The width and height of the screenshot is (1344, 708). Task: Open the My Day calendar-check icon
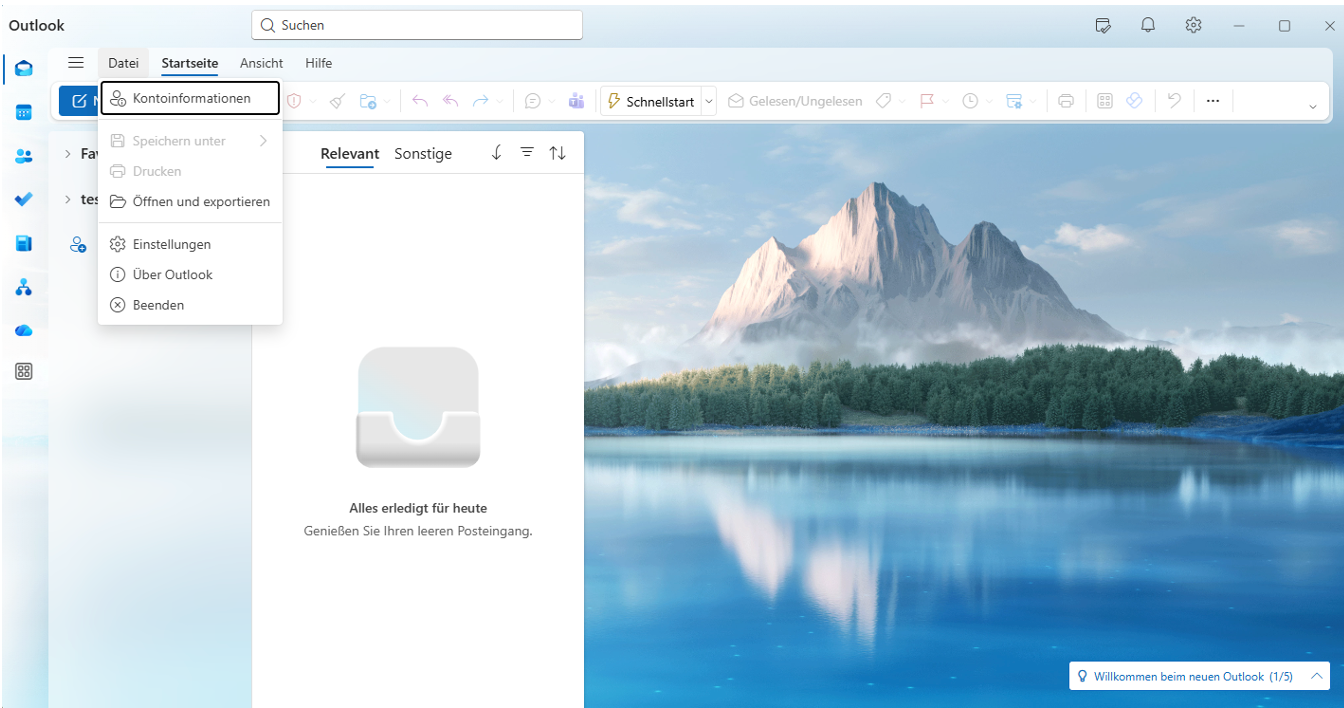point(1103,25)
